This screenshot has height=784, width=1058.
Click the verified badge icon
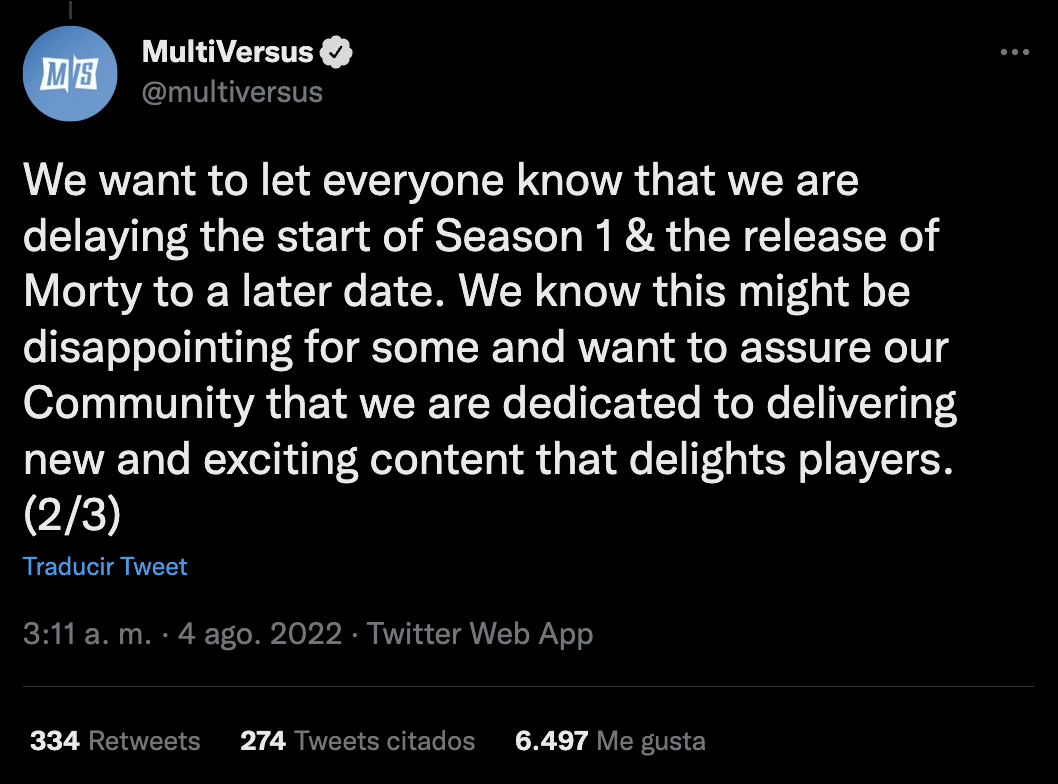click(x=336, y=52)
